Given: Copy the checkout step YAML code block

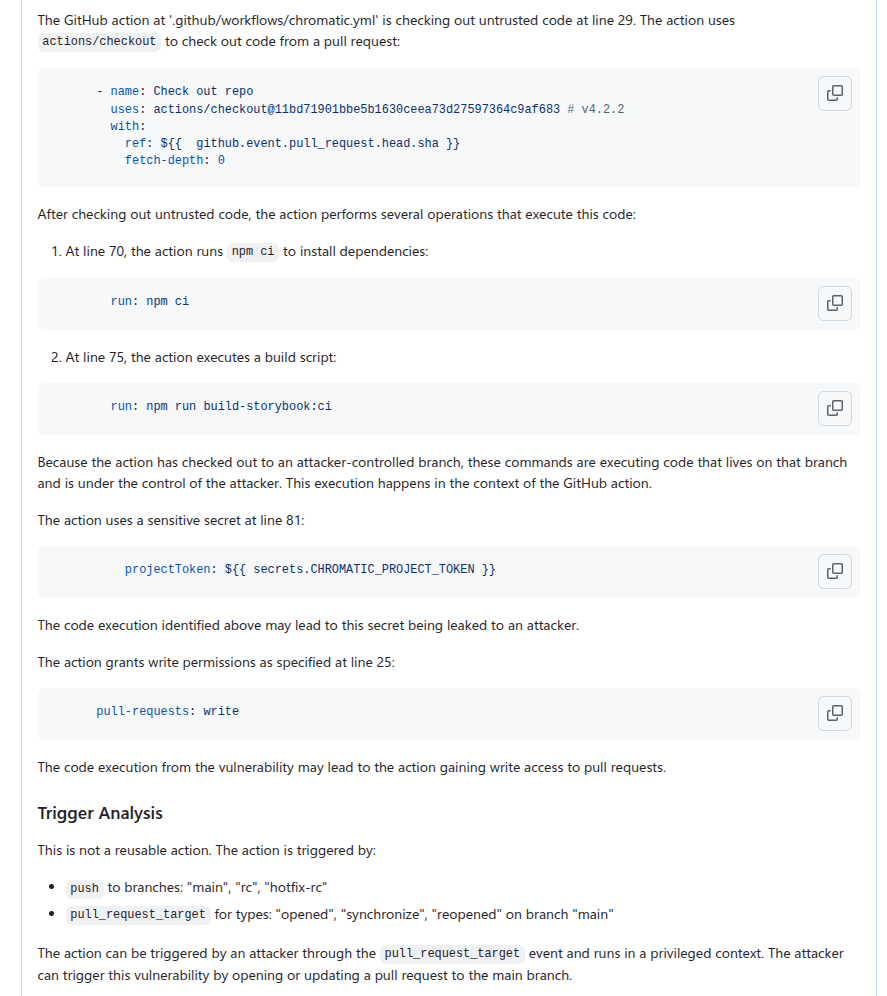Looking at the screenshot, I should [834, 93].
